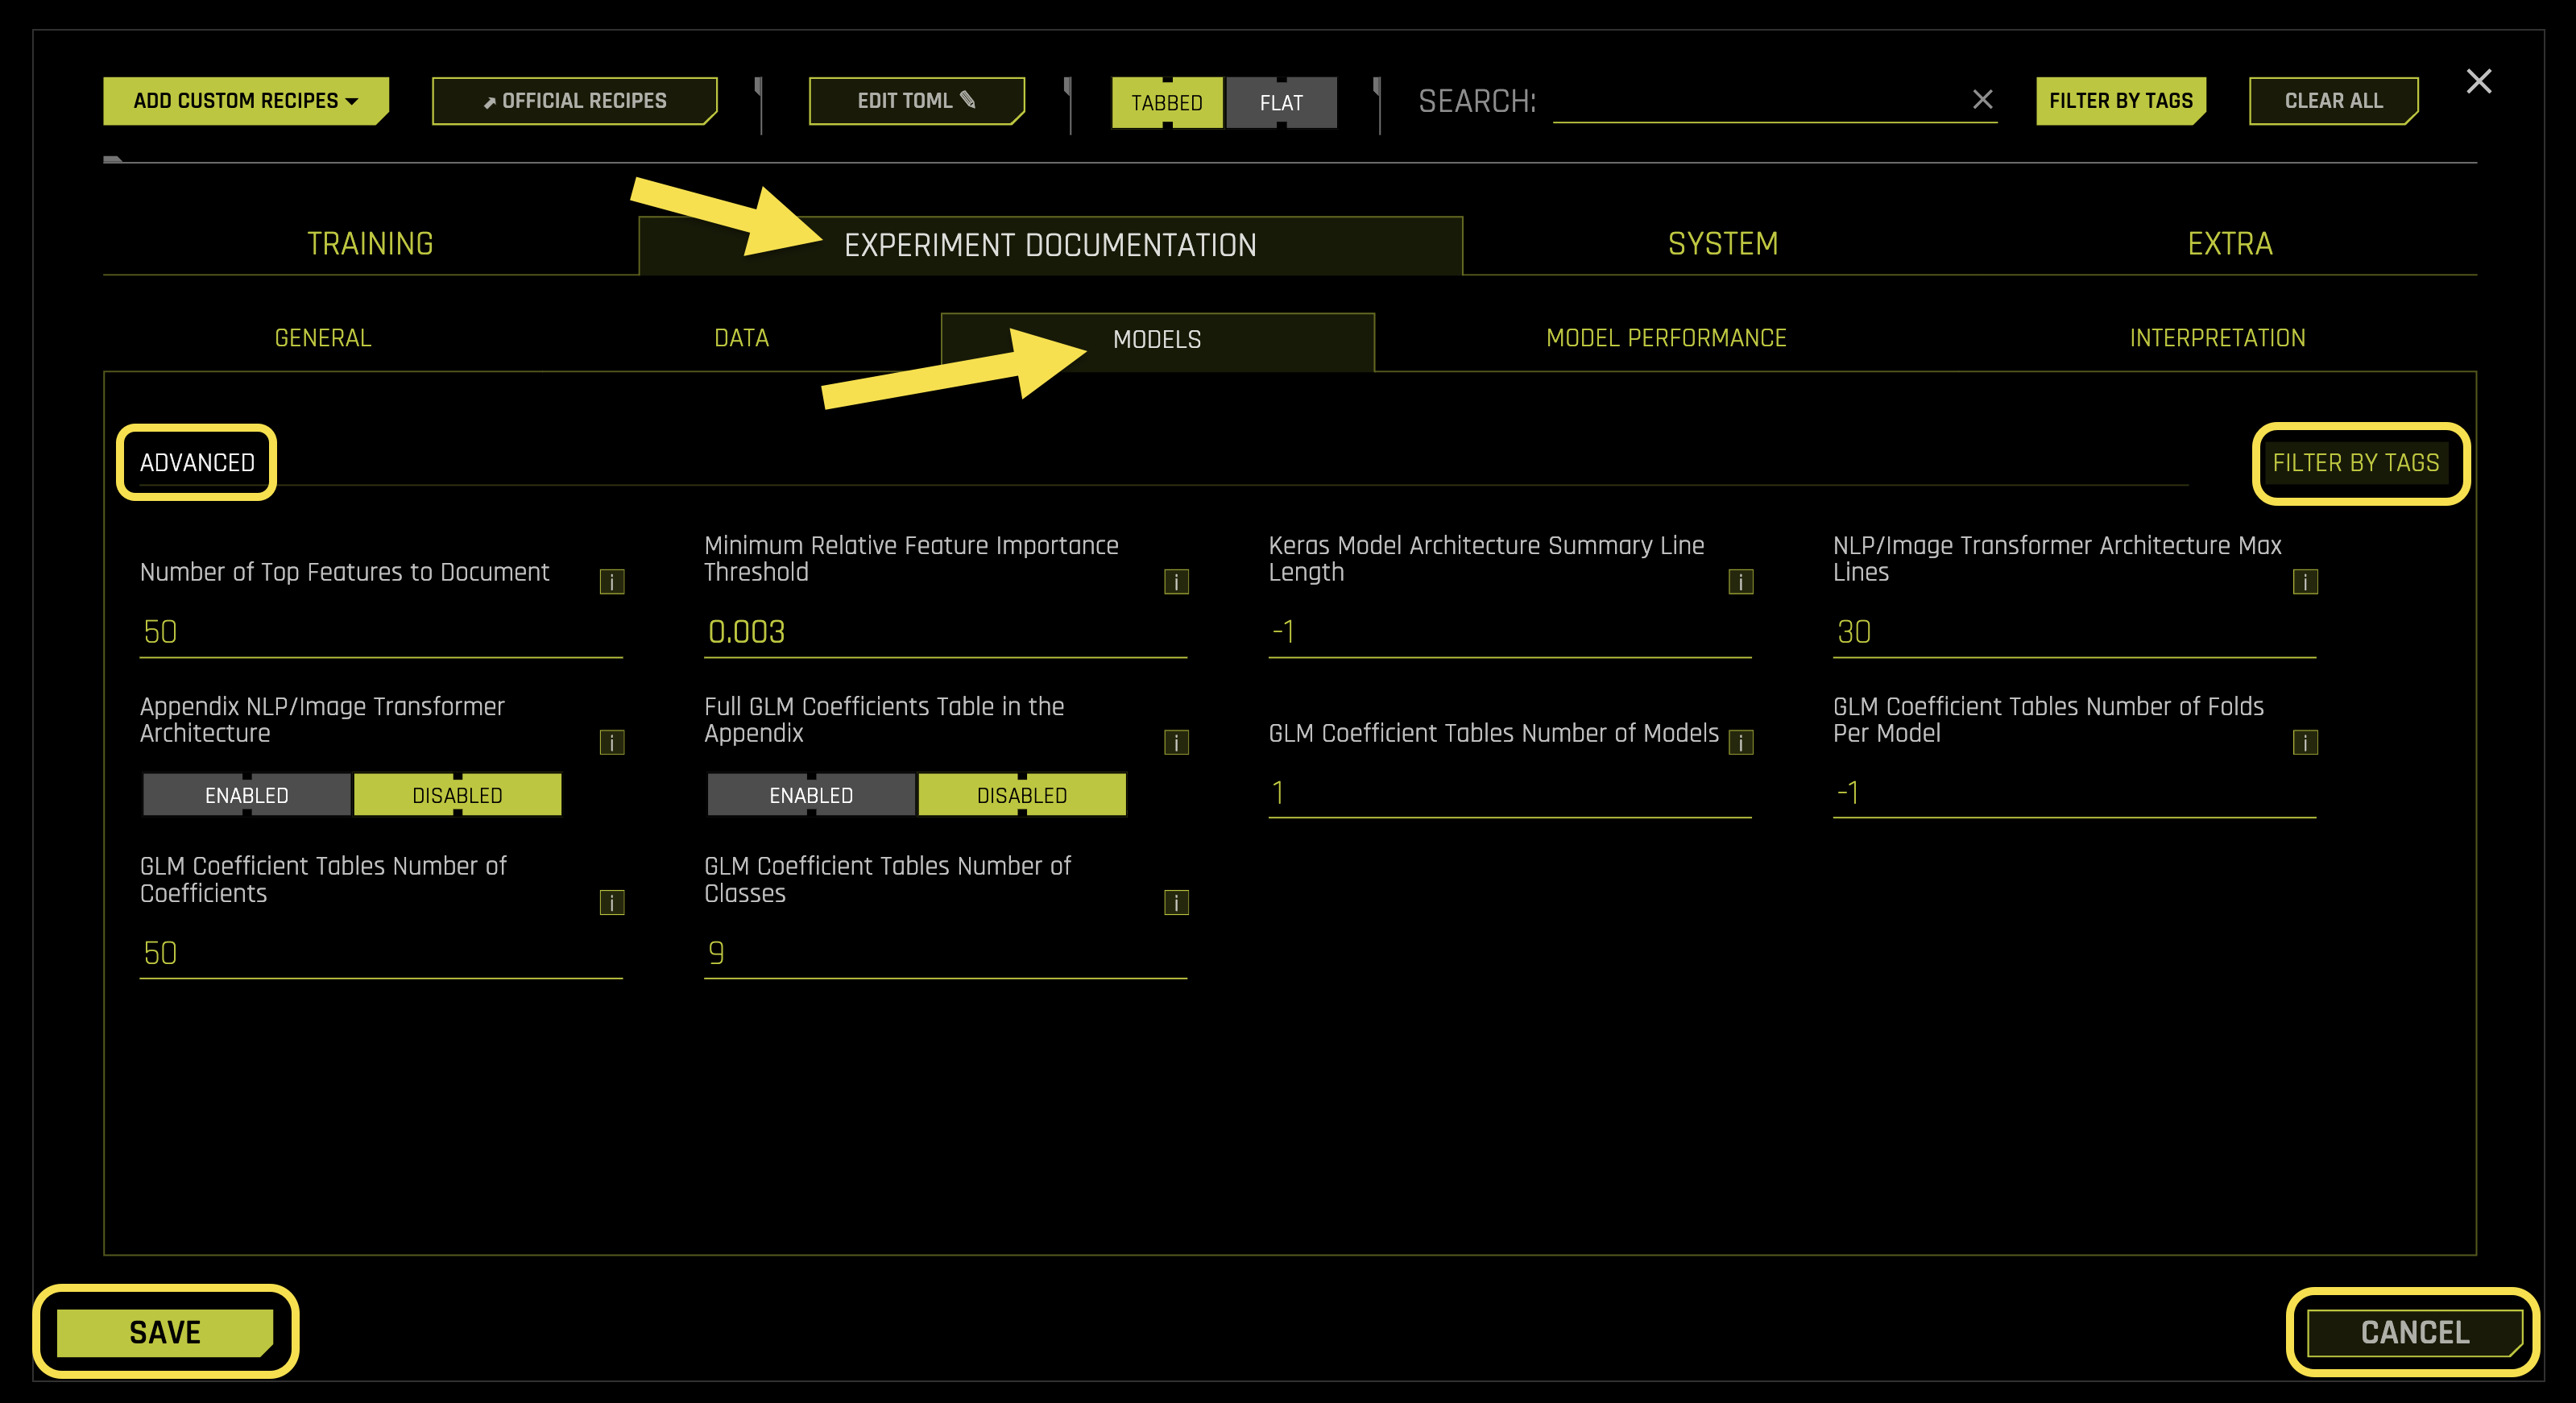The width and height of the screenshot is (2576, 1403).
Task: Open Filter By Tags in Models panel
Action: (x=2355, y=463)
